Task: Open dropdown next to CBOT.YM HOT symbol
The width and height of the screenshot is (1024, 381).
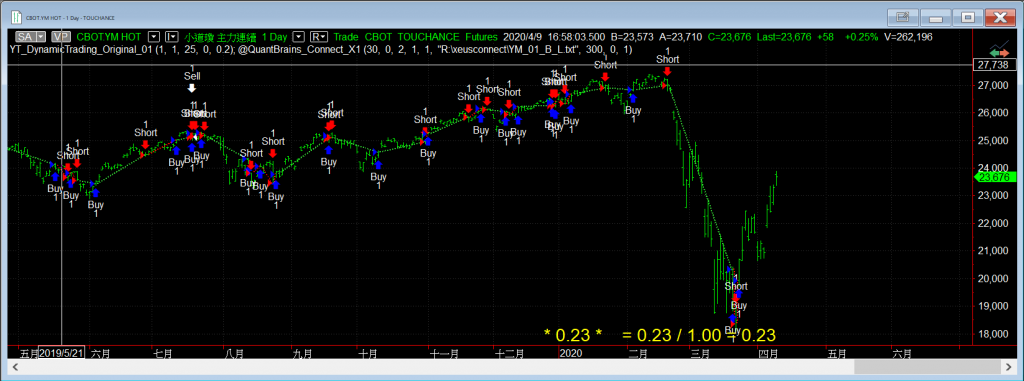Action: coord(154,37)
